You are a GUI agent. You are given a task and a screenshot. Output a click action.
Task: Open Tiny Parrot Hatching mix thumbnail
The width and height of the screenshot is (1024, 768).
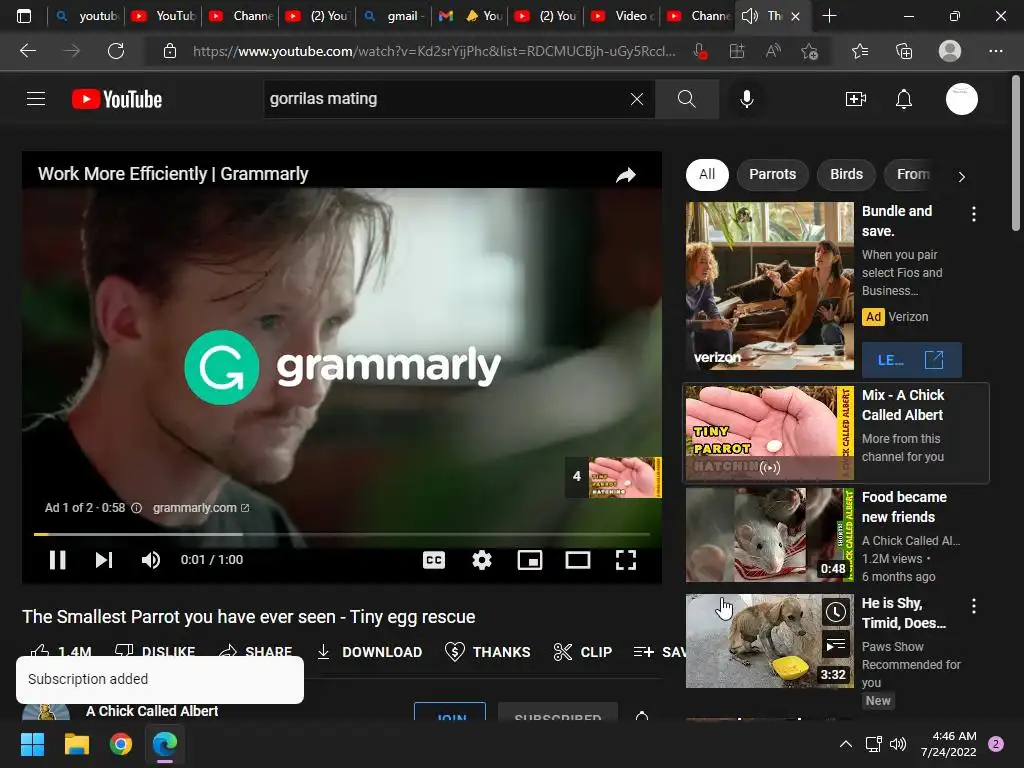769,433
